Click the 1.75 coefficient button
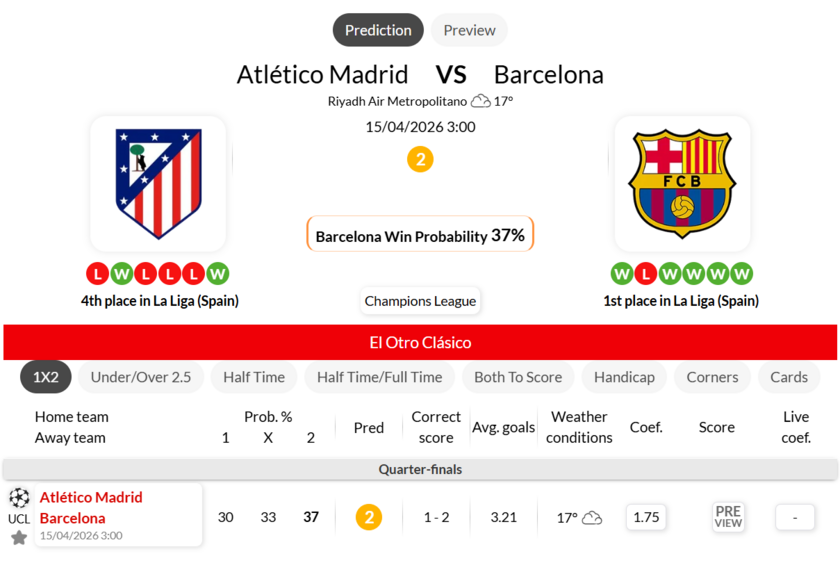840x563 pixels. pos(647,517)
